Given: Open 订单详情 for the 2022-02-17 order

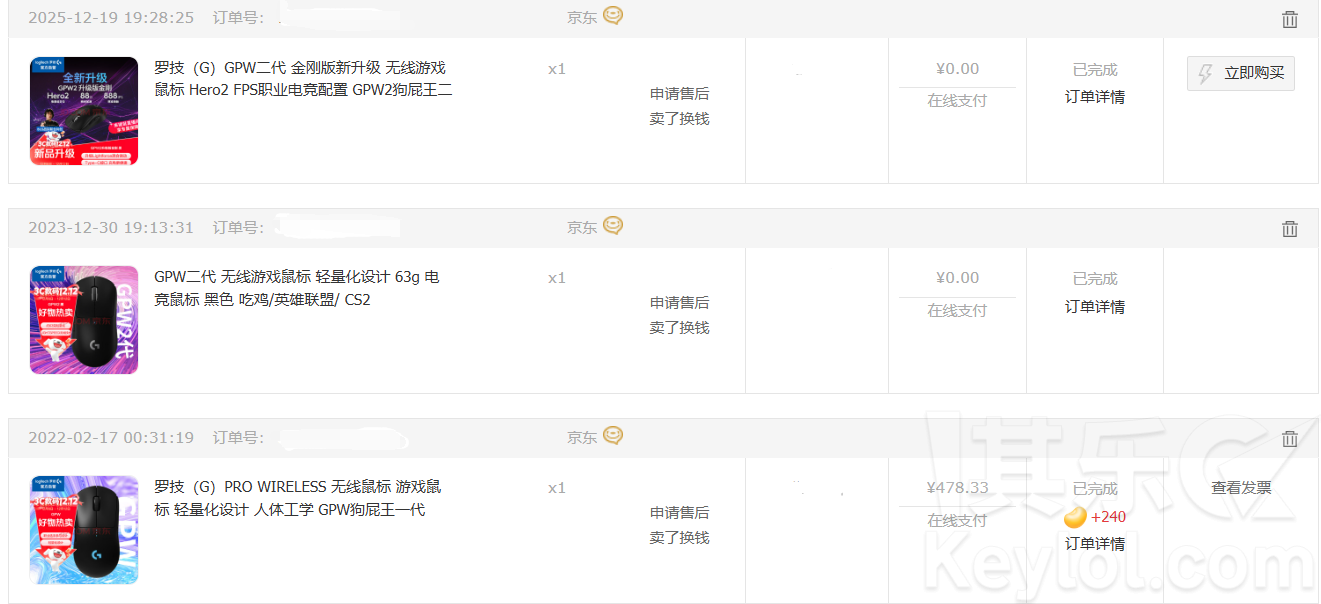Looking at the screenshot, I should tap(1095, 544).
